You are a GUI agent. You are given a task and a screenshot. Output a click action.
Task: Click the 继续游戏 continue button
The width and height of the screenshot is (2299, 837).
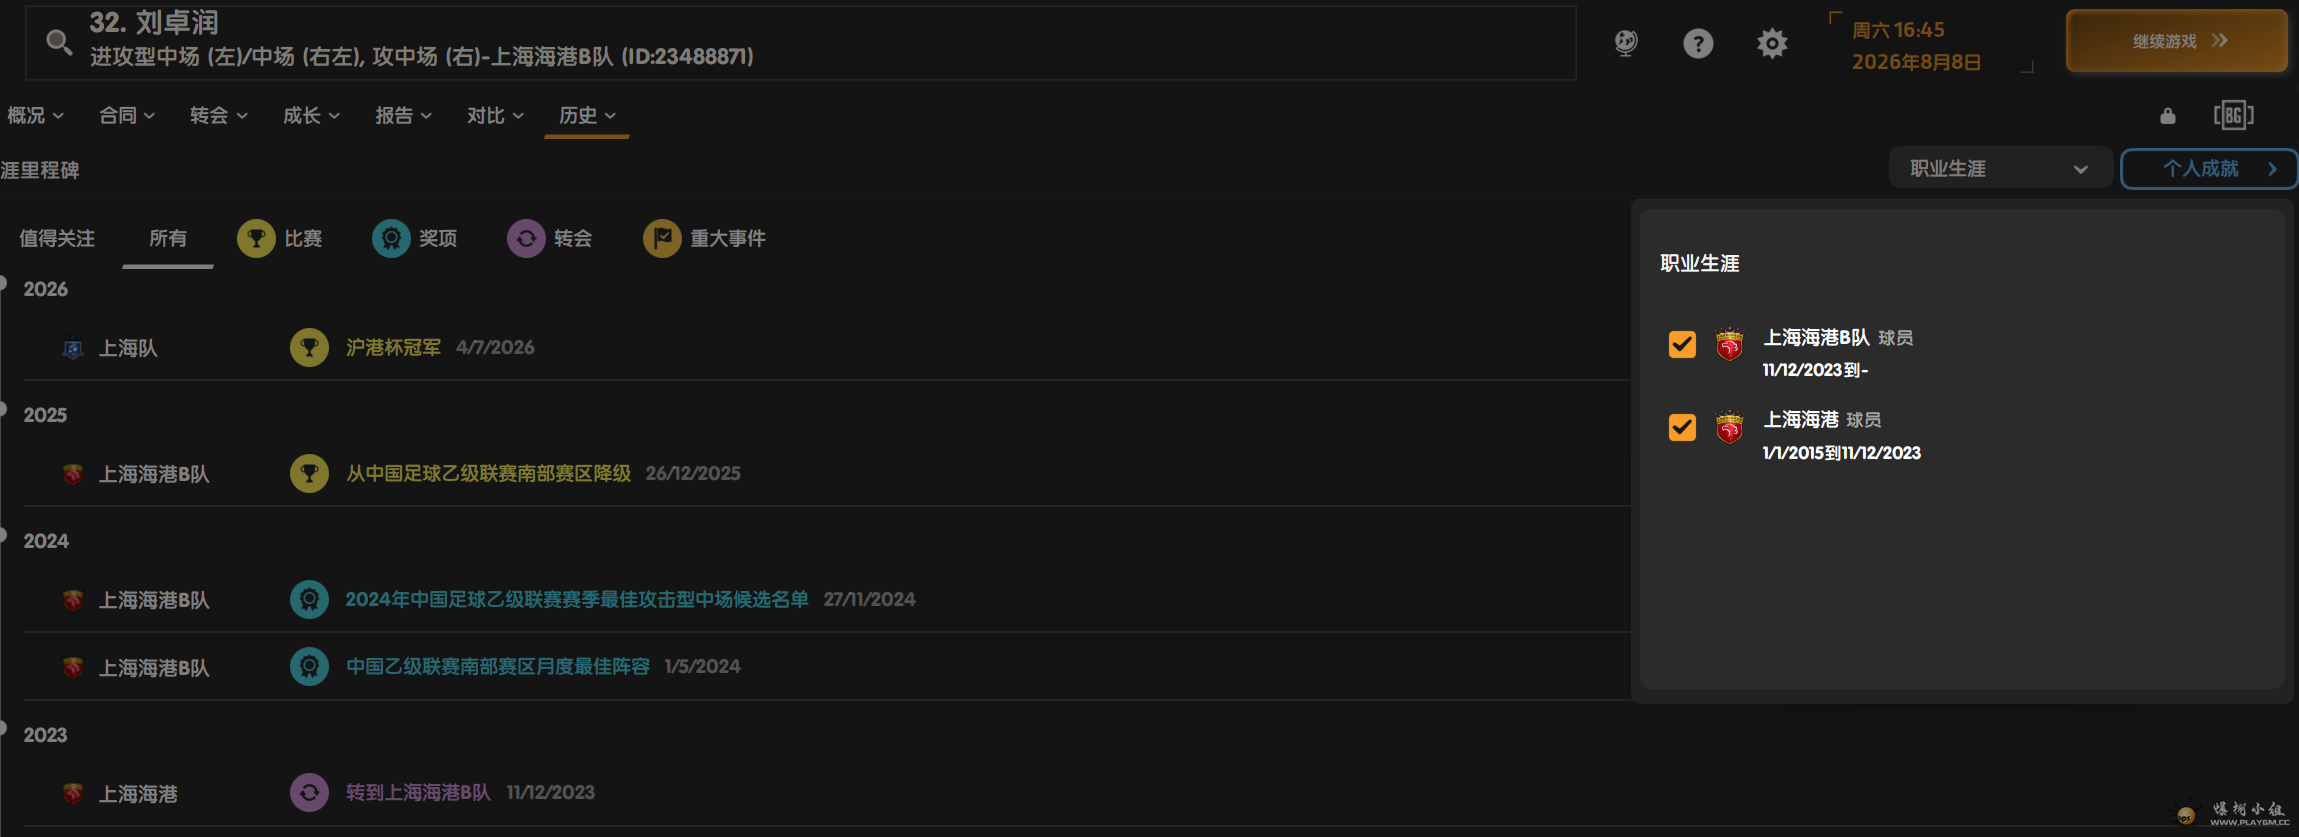click(2177, 41)
